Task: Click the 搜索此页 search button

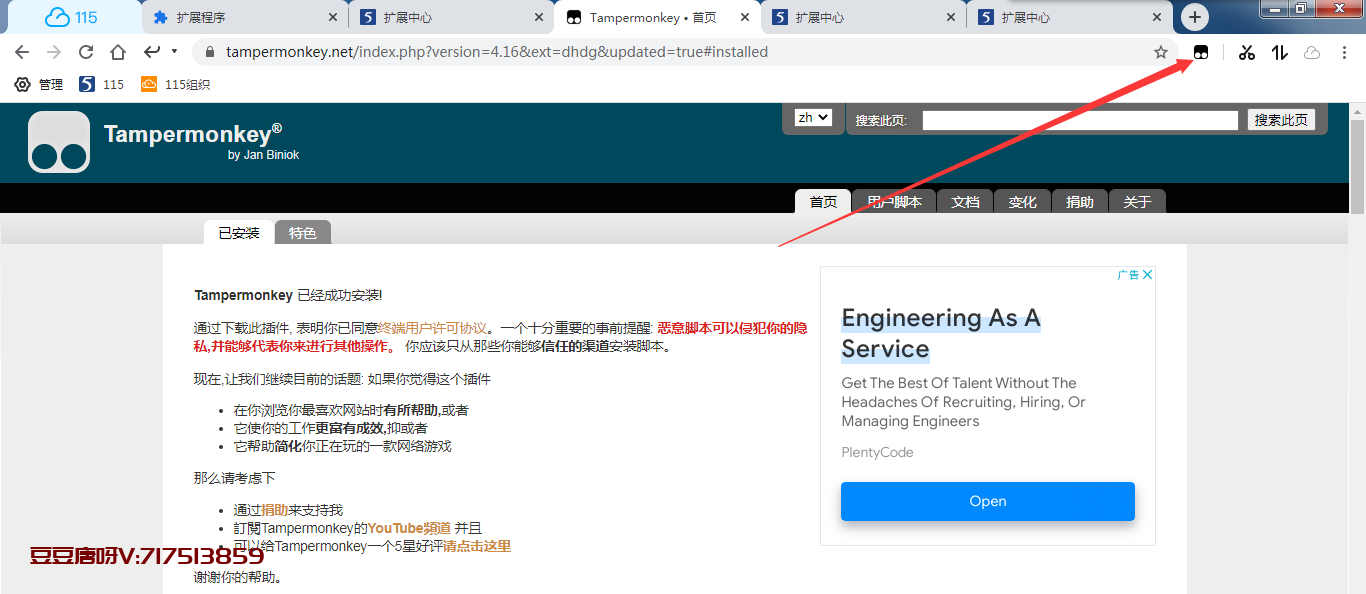Action: pos(1280,120)
